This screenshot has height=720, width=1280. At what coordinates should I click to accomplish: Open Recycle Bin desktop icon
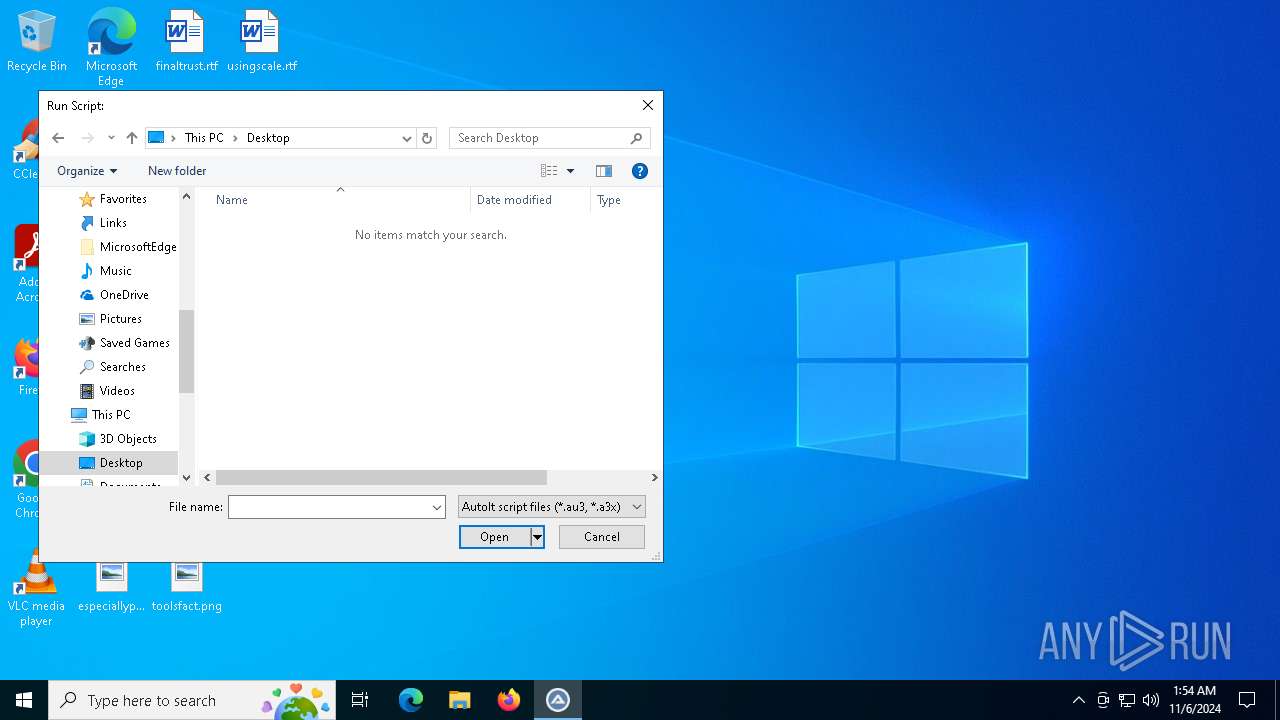point(37,41)
